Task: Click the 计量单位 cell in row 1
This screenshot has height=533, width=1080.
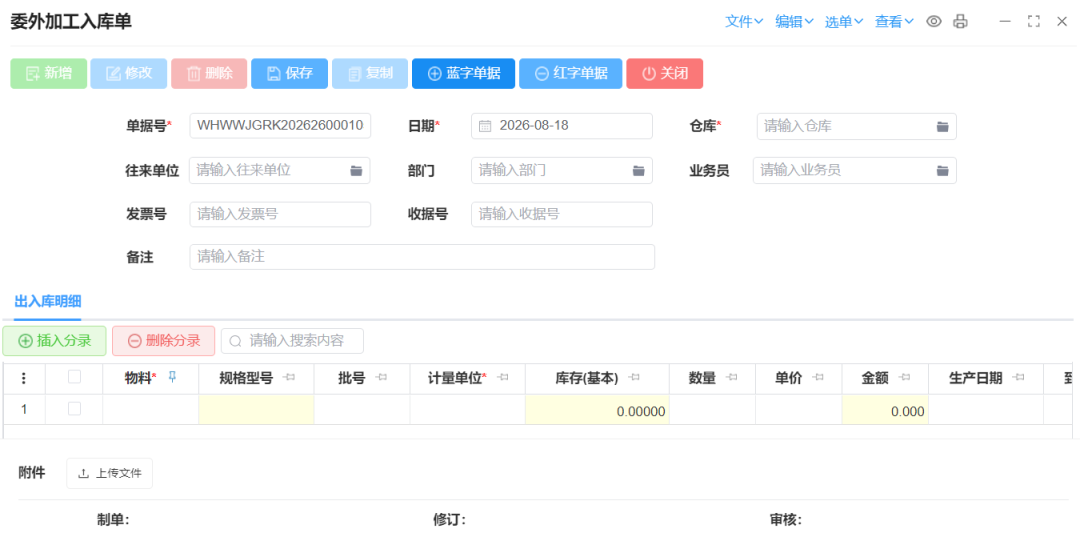Action: pyautogui.click(x=468, y=410)
